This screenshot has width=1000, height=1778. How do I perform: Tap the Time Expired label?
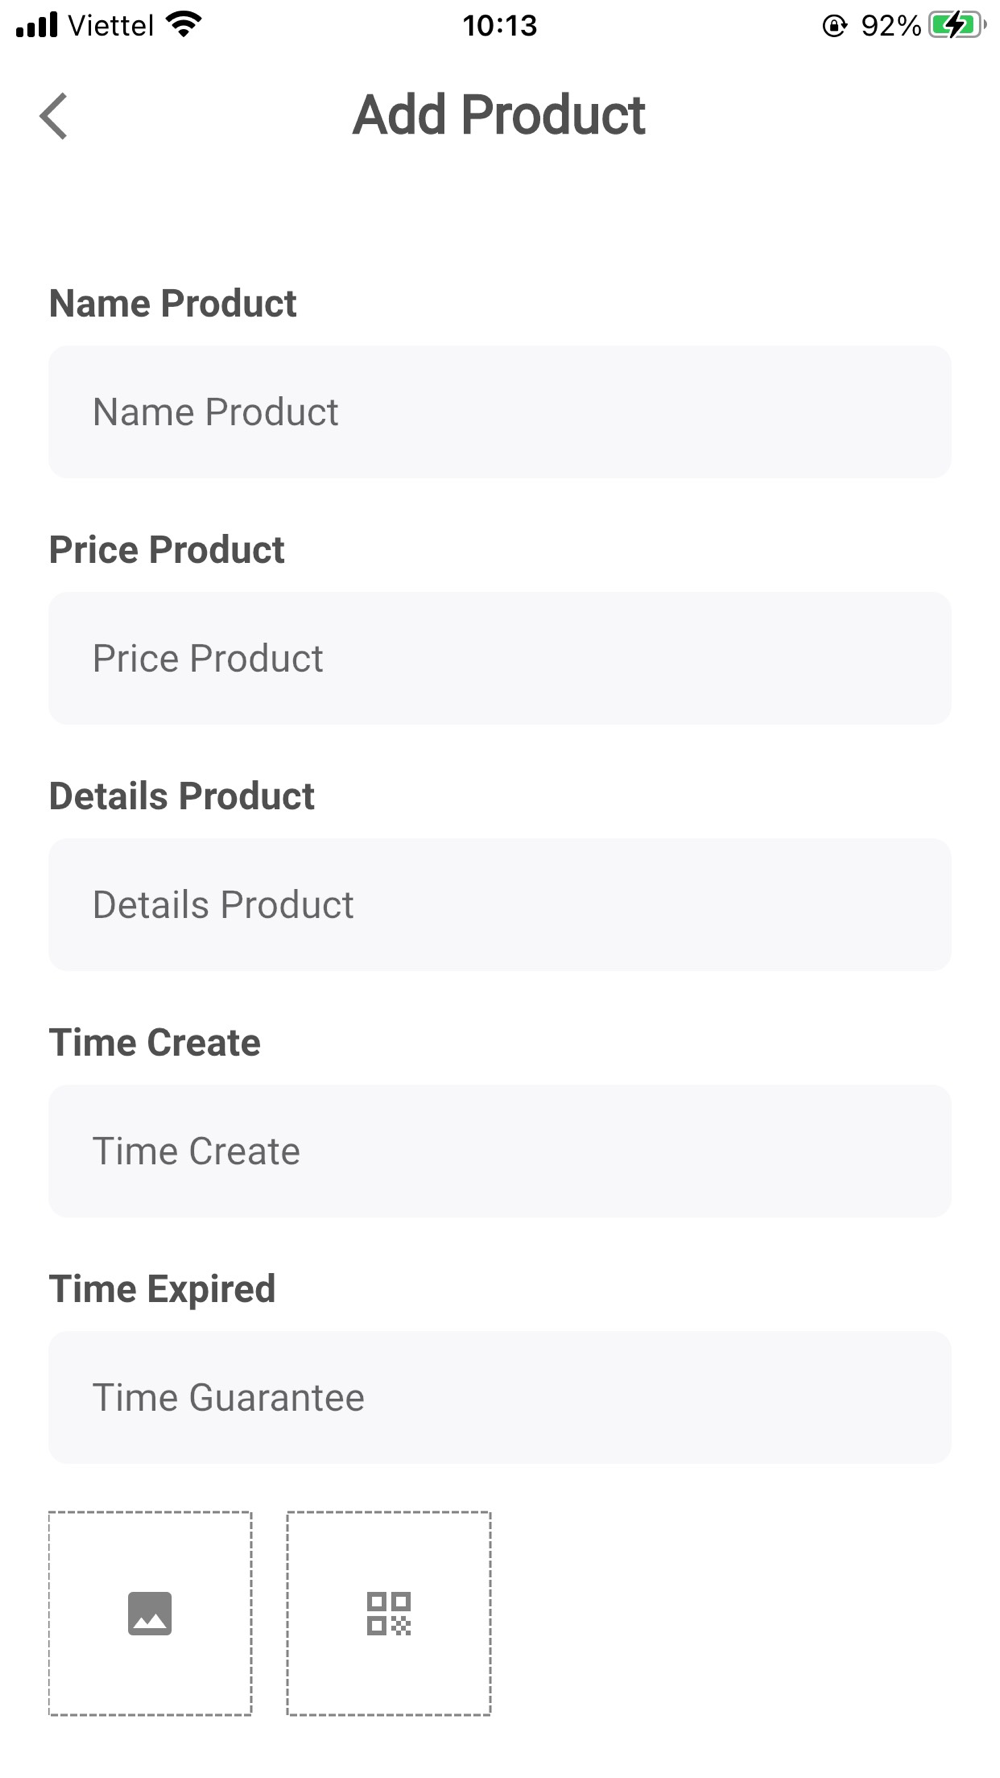[x=162, y=1289]
